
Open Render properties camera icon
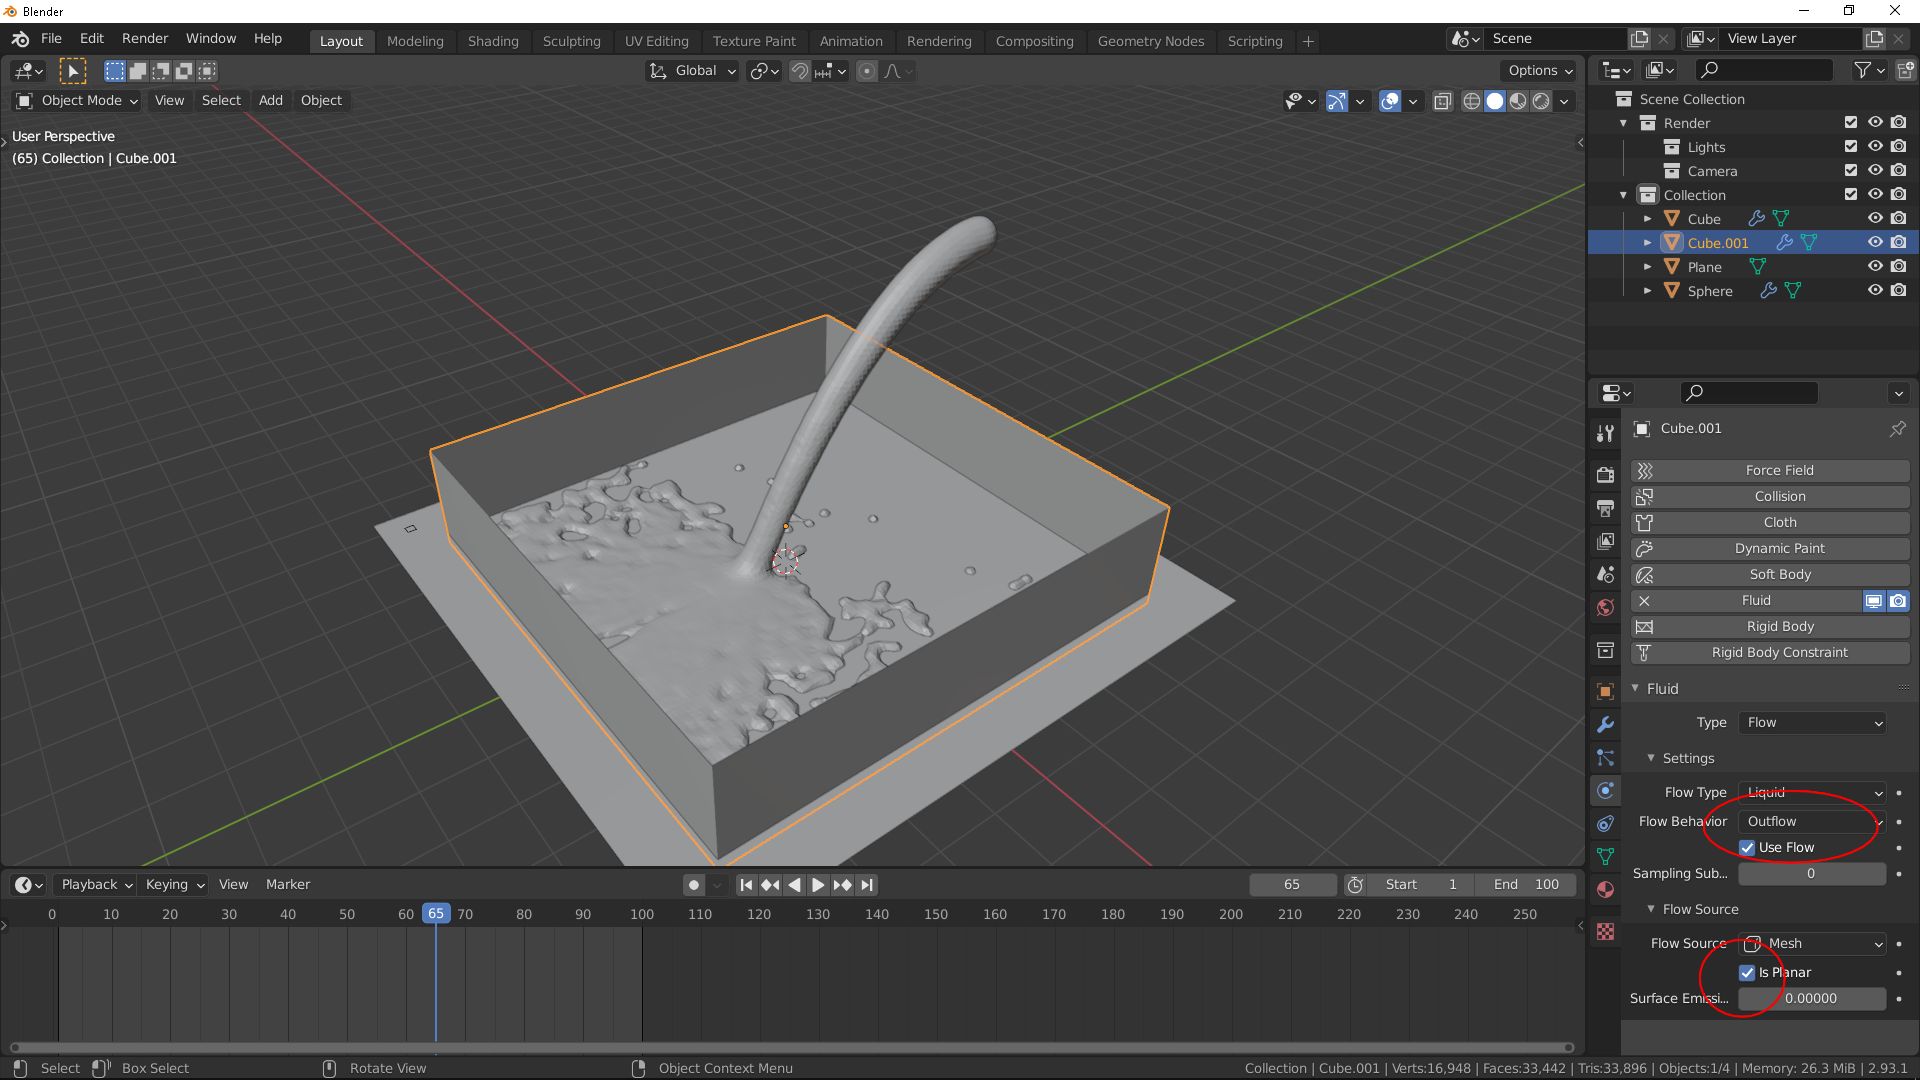1605,474
